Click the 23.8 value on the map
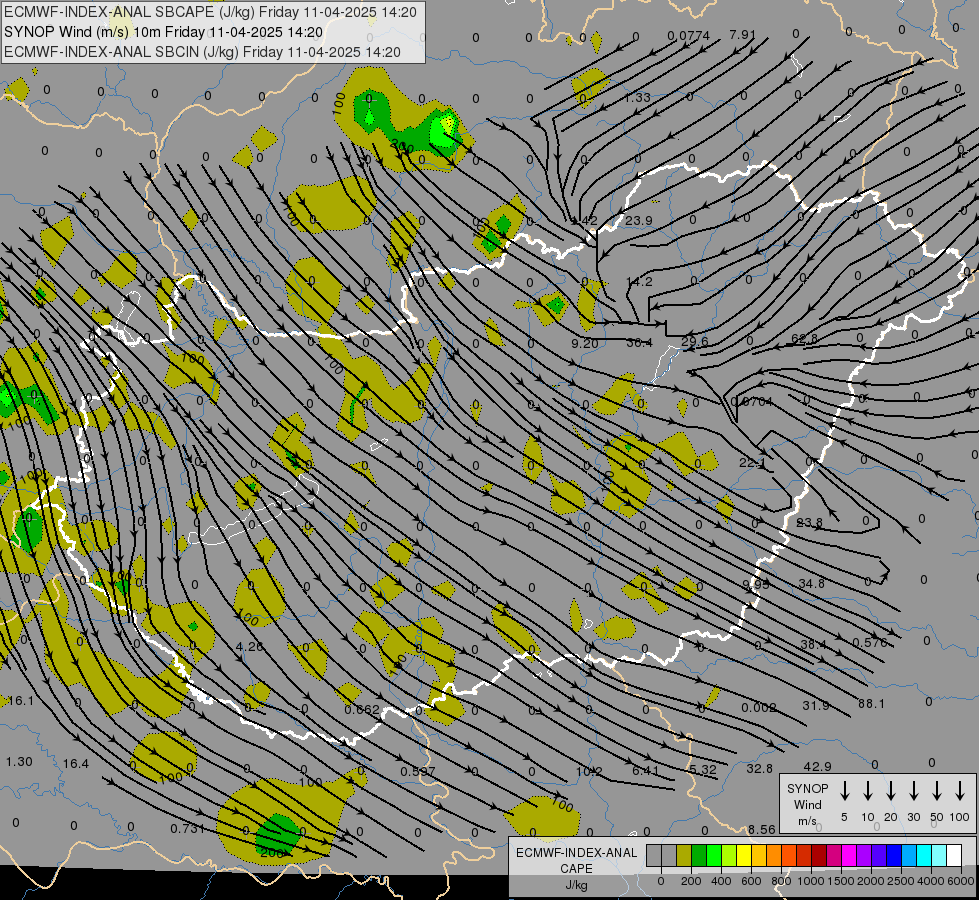Image resolution: width=979 pixels, height=900 pixels. coord(809,522)
